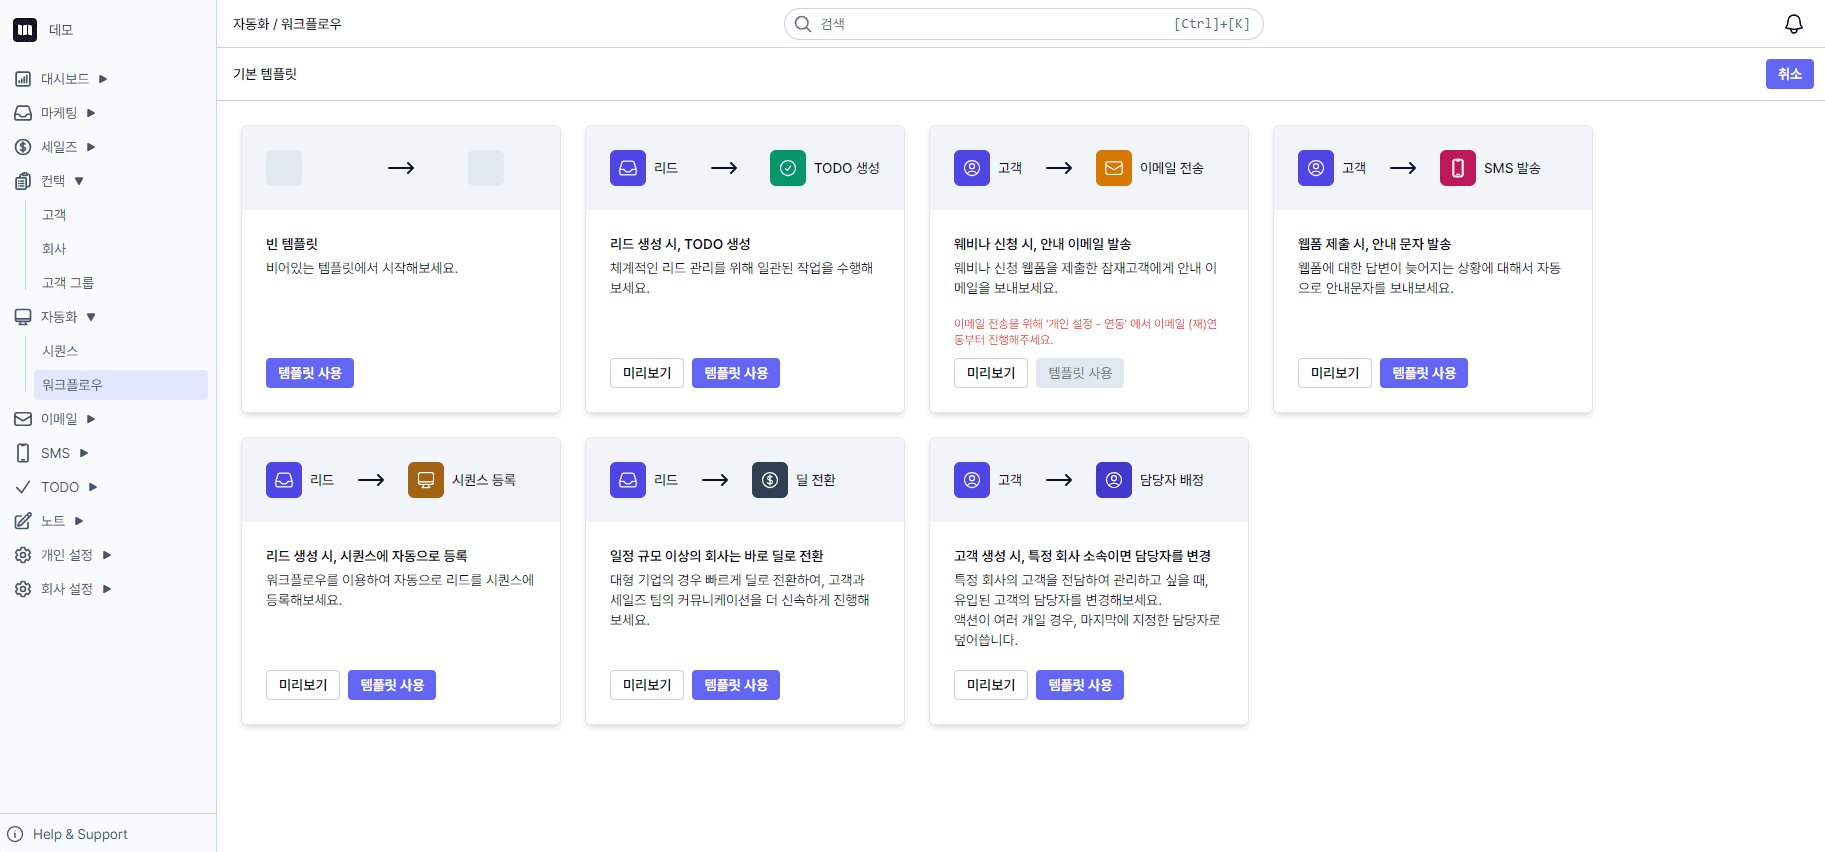Click the 이메일 envelope icon in sidebar
Image resolution: width=1825 pixels, height=852 pixels.
click(23, 419)
